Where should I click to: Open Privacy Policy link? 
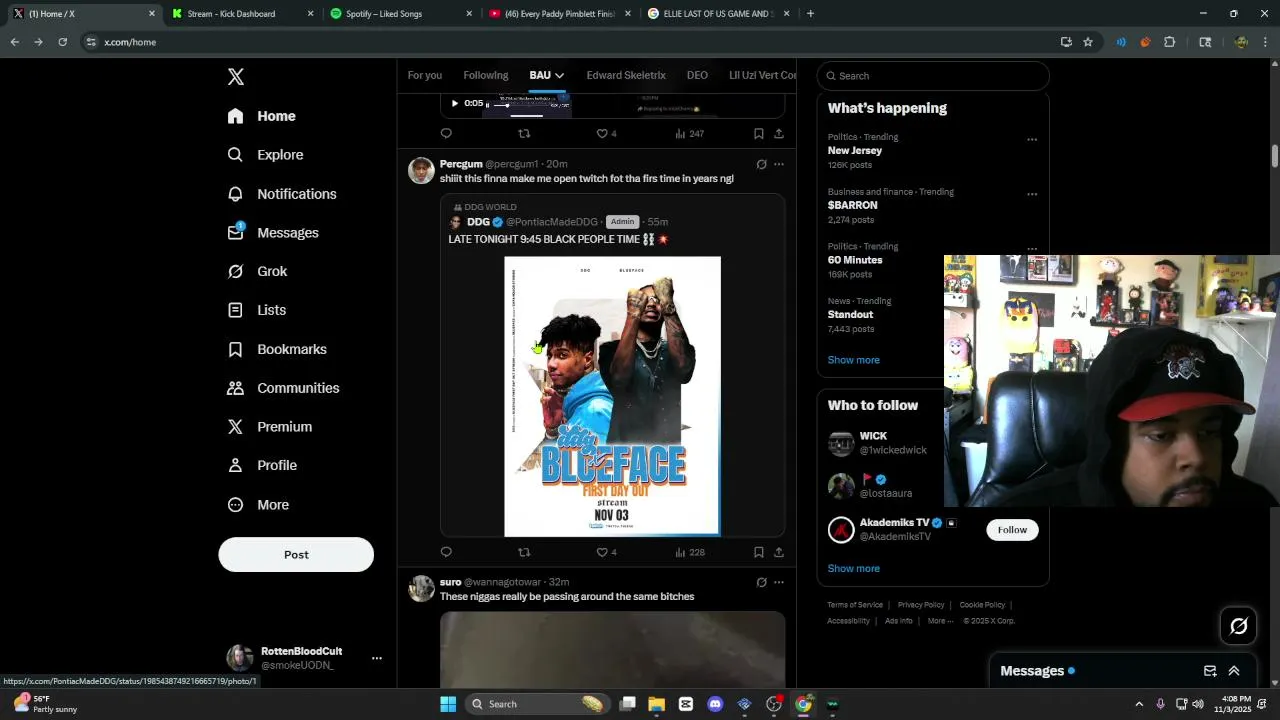[x=921, y=605]
